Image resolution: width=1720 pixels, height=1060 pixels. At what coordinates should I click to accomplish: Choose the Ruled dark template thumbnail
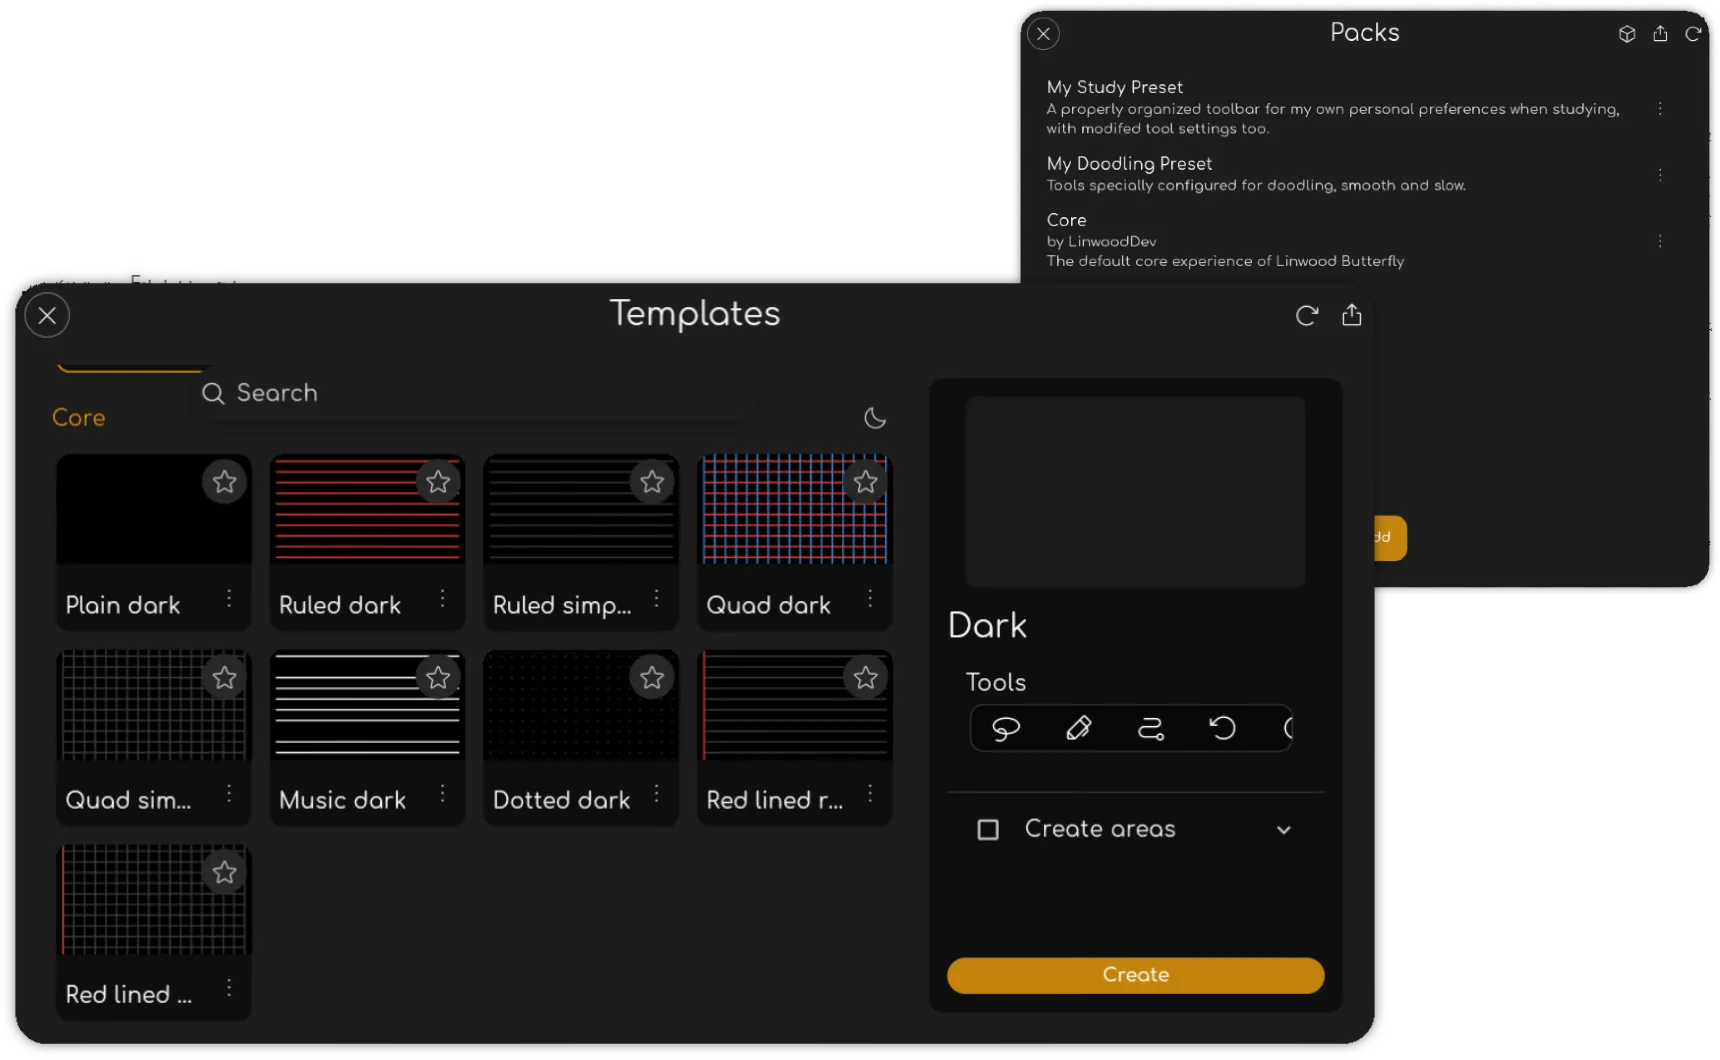(x=367, y=510)
